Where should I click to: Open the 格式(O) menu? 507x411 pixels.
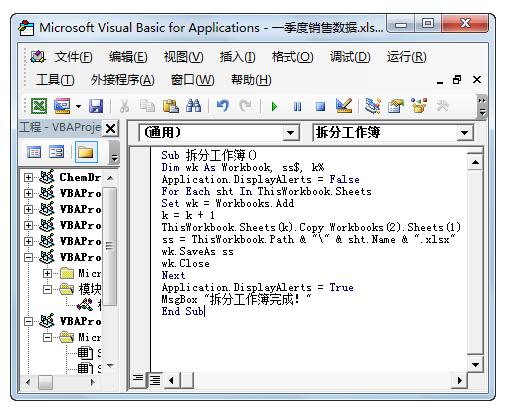coord(292,57)
